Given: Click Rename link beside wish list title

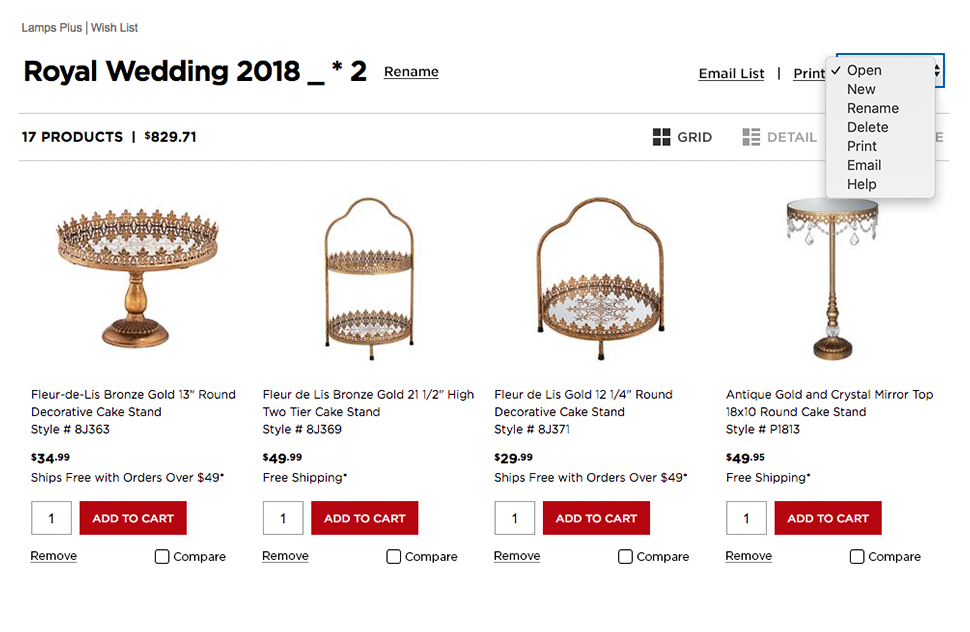Looking at the screenshot, I should 411,72.
